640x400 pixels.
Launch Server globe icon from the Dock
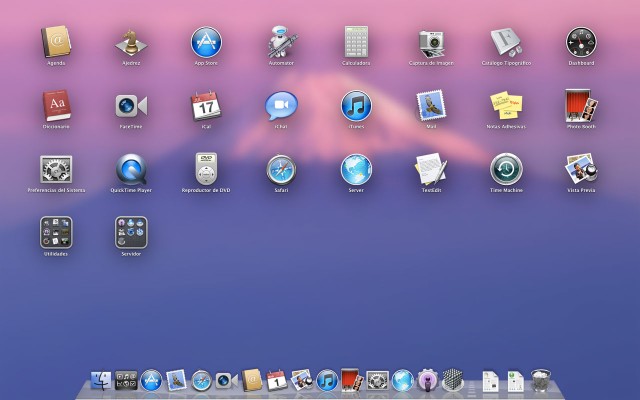click(402, 380)
